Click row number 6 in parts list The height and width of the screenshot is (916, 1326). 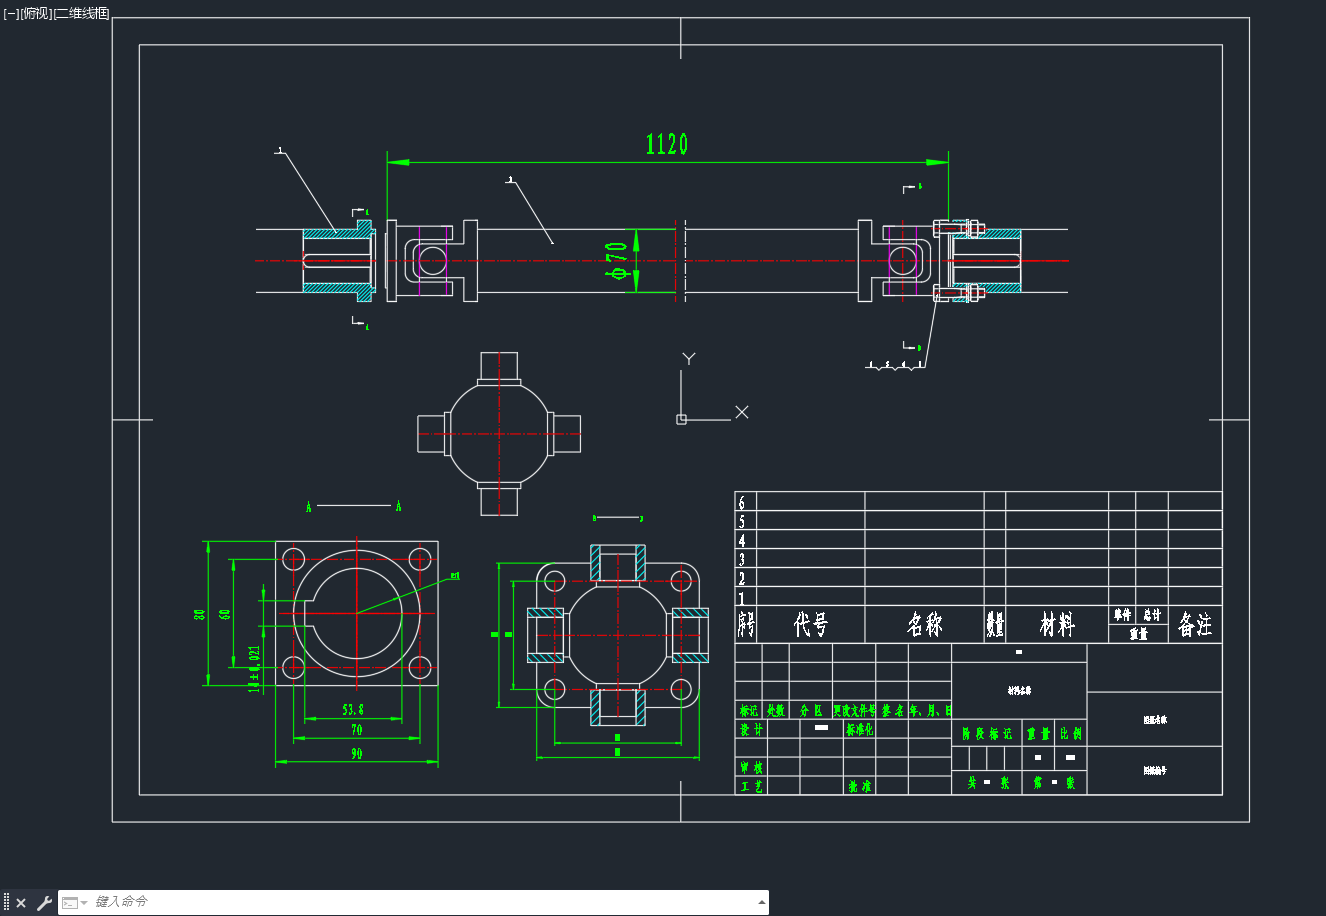point(742,502)
